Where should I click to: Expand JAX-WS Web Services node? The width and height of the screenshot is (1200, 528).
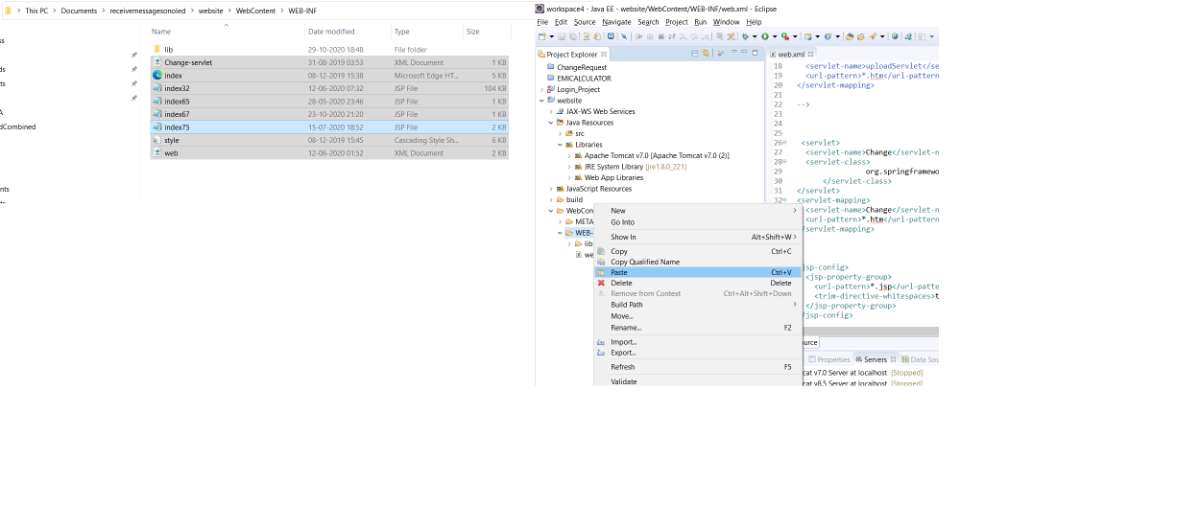551,111
